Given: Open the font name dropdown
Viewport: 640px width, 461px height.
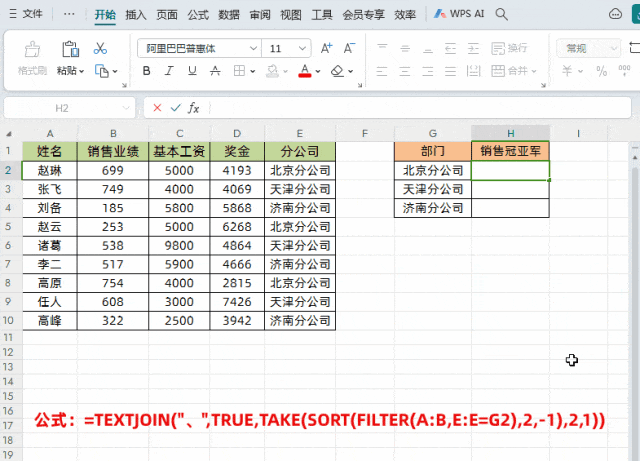Looking at the screenshot, I should (x=253, y=49).
